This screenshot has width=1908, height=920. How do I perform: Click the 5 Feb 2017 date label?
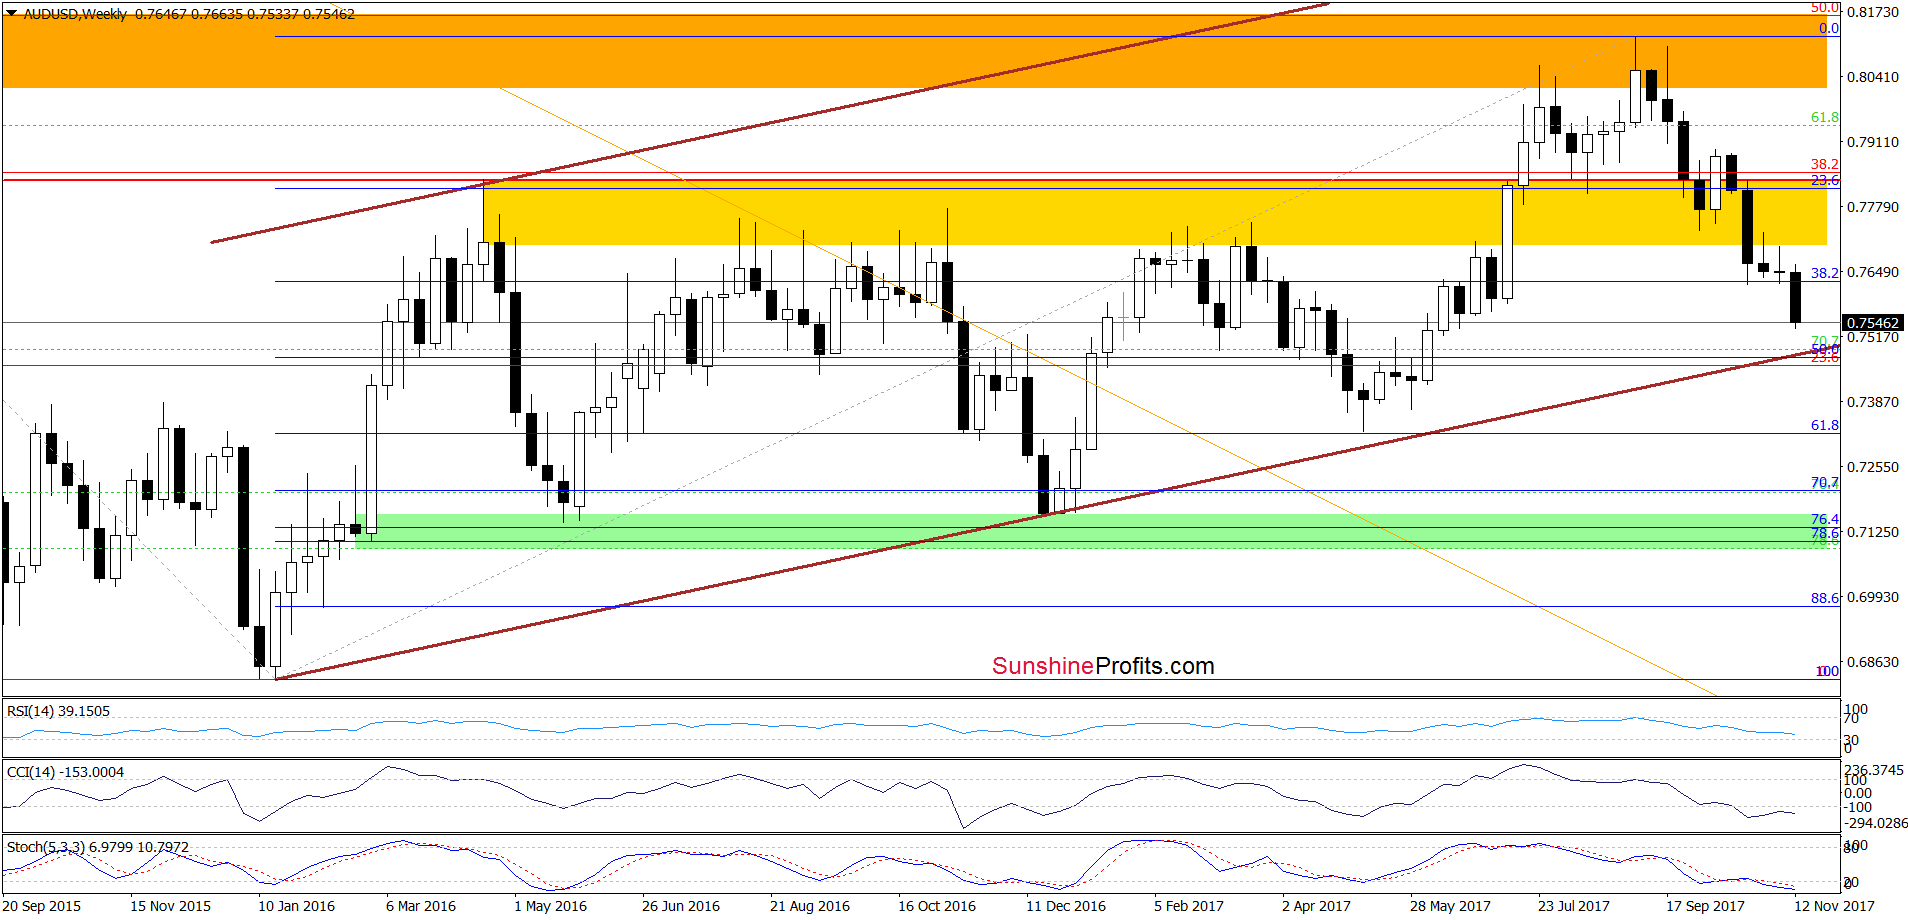(1189, 906)
